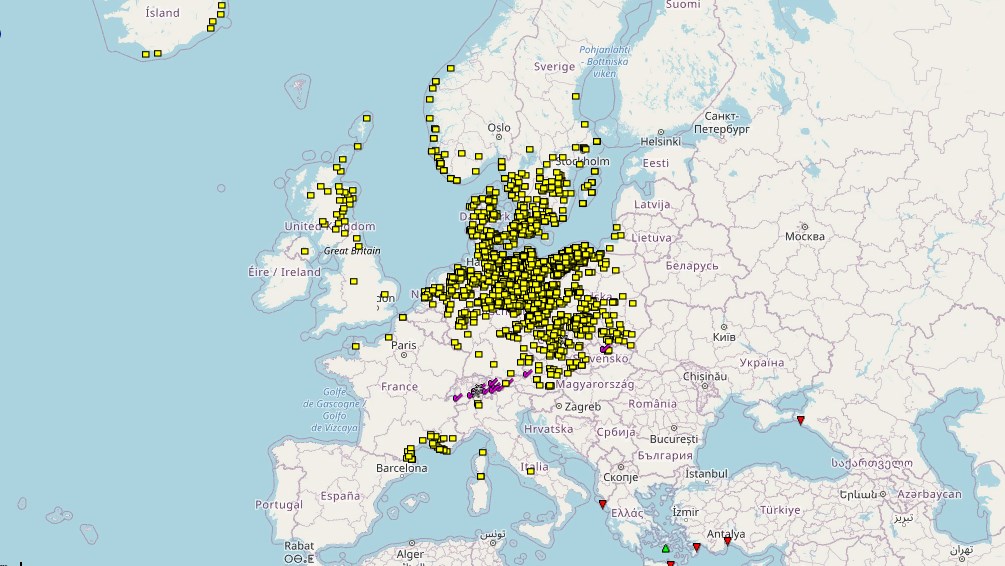Select the red triangle on Greece's west coast
1005x566 pixels.
point(601,503)
